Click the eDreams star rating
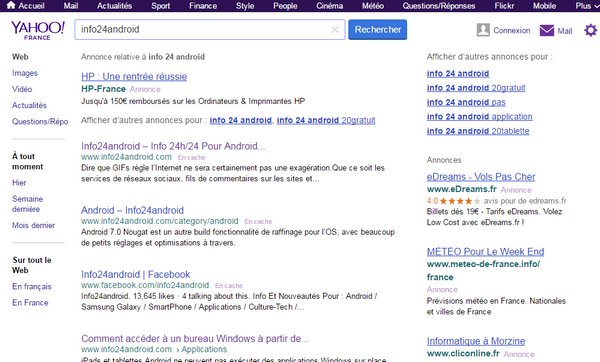This screenshot has height=362, width=600. click(x=460, y=201)
